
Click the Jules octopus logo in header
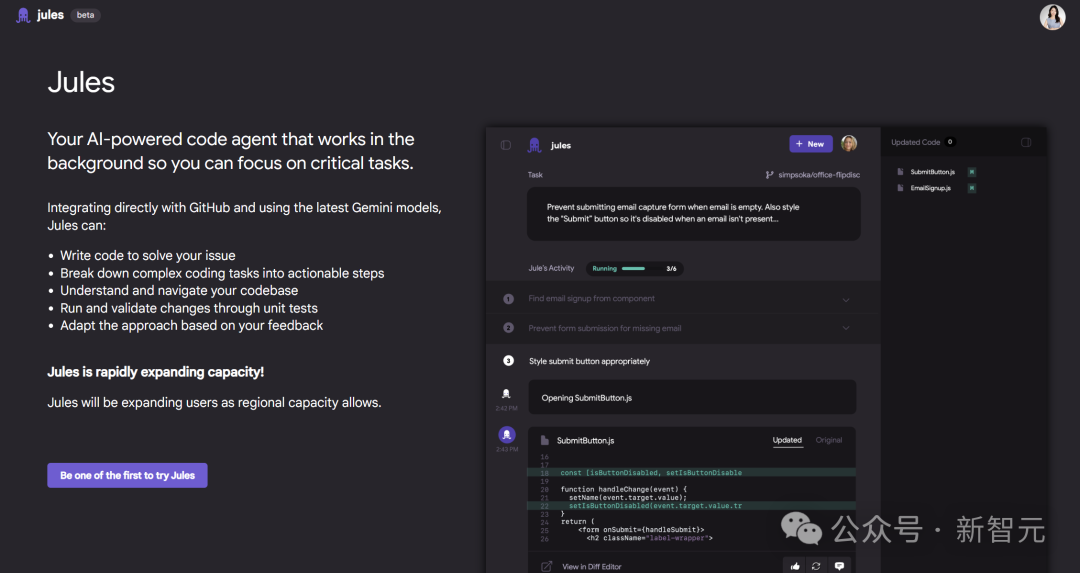(x=23, y=16)
